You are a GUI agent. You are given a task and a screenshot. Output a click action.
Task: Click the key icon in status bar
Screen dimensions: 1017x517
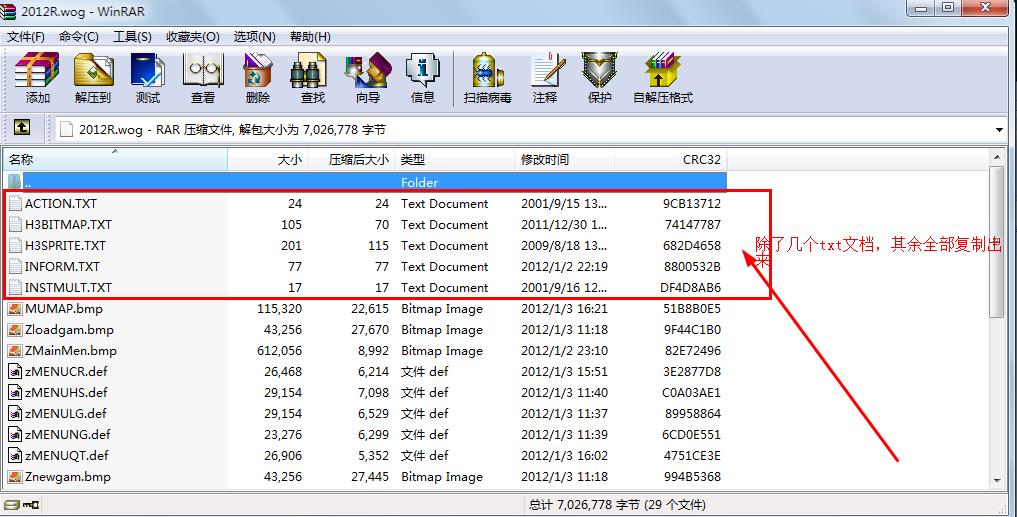click(x=31, y=505)
